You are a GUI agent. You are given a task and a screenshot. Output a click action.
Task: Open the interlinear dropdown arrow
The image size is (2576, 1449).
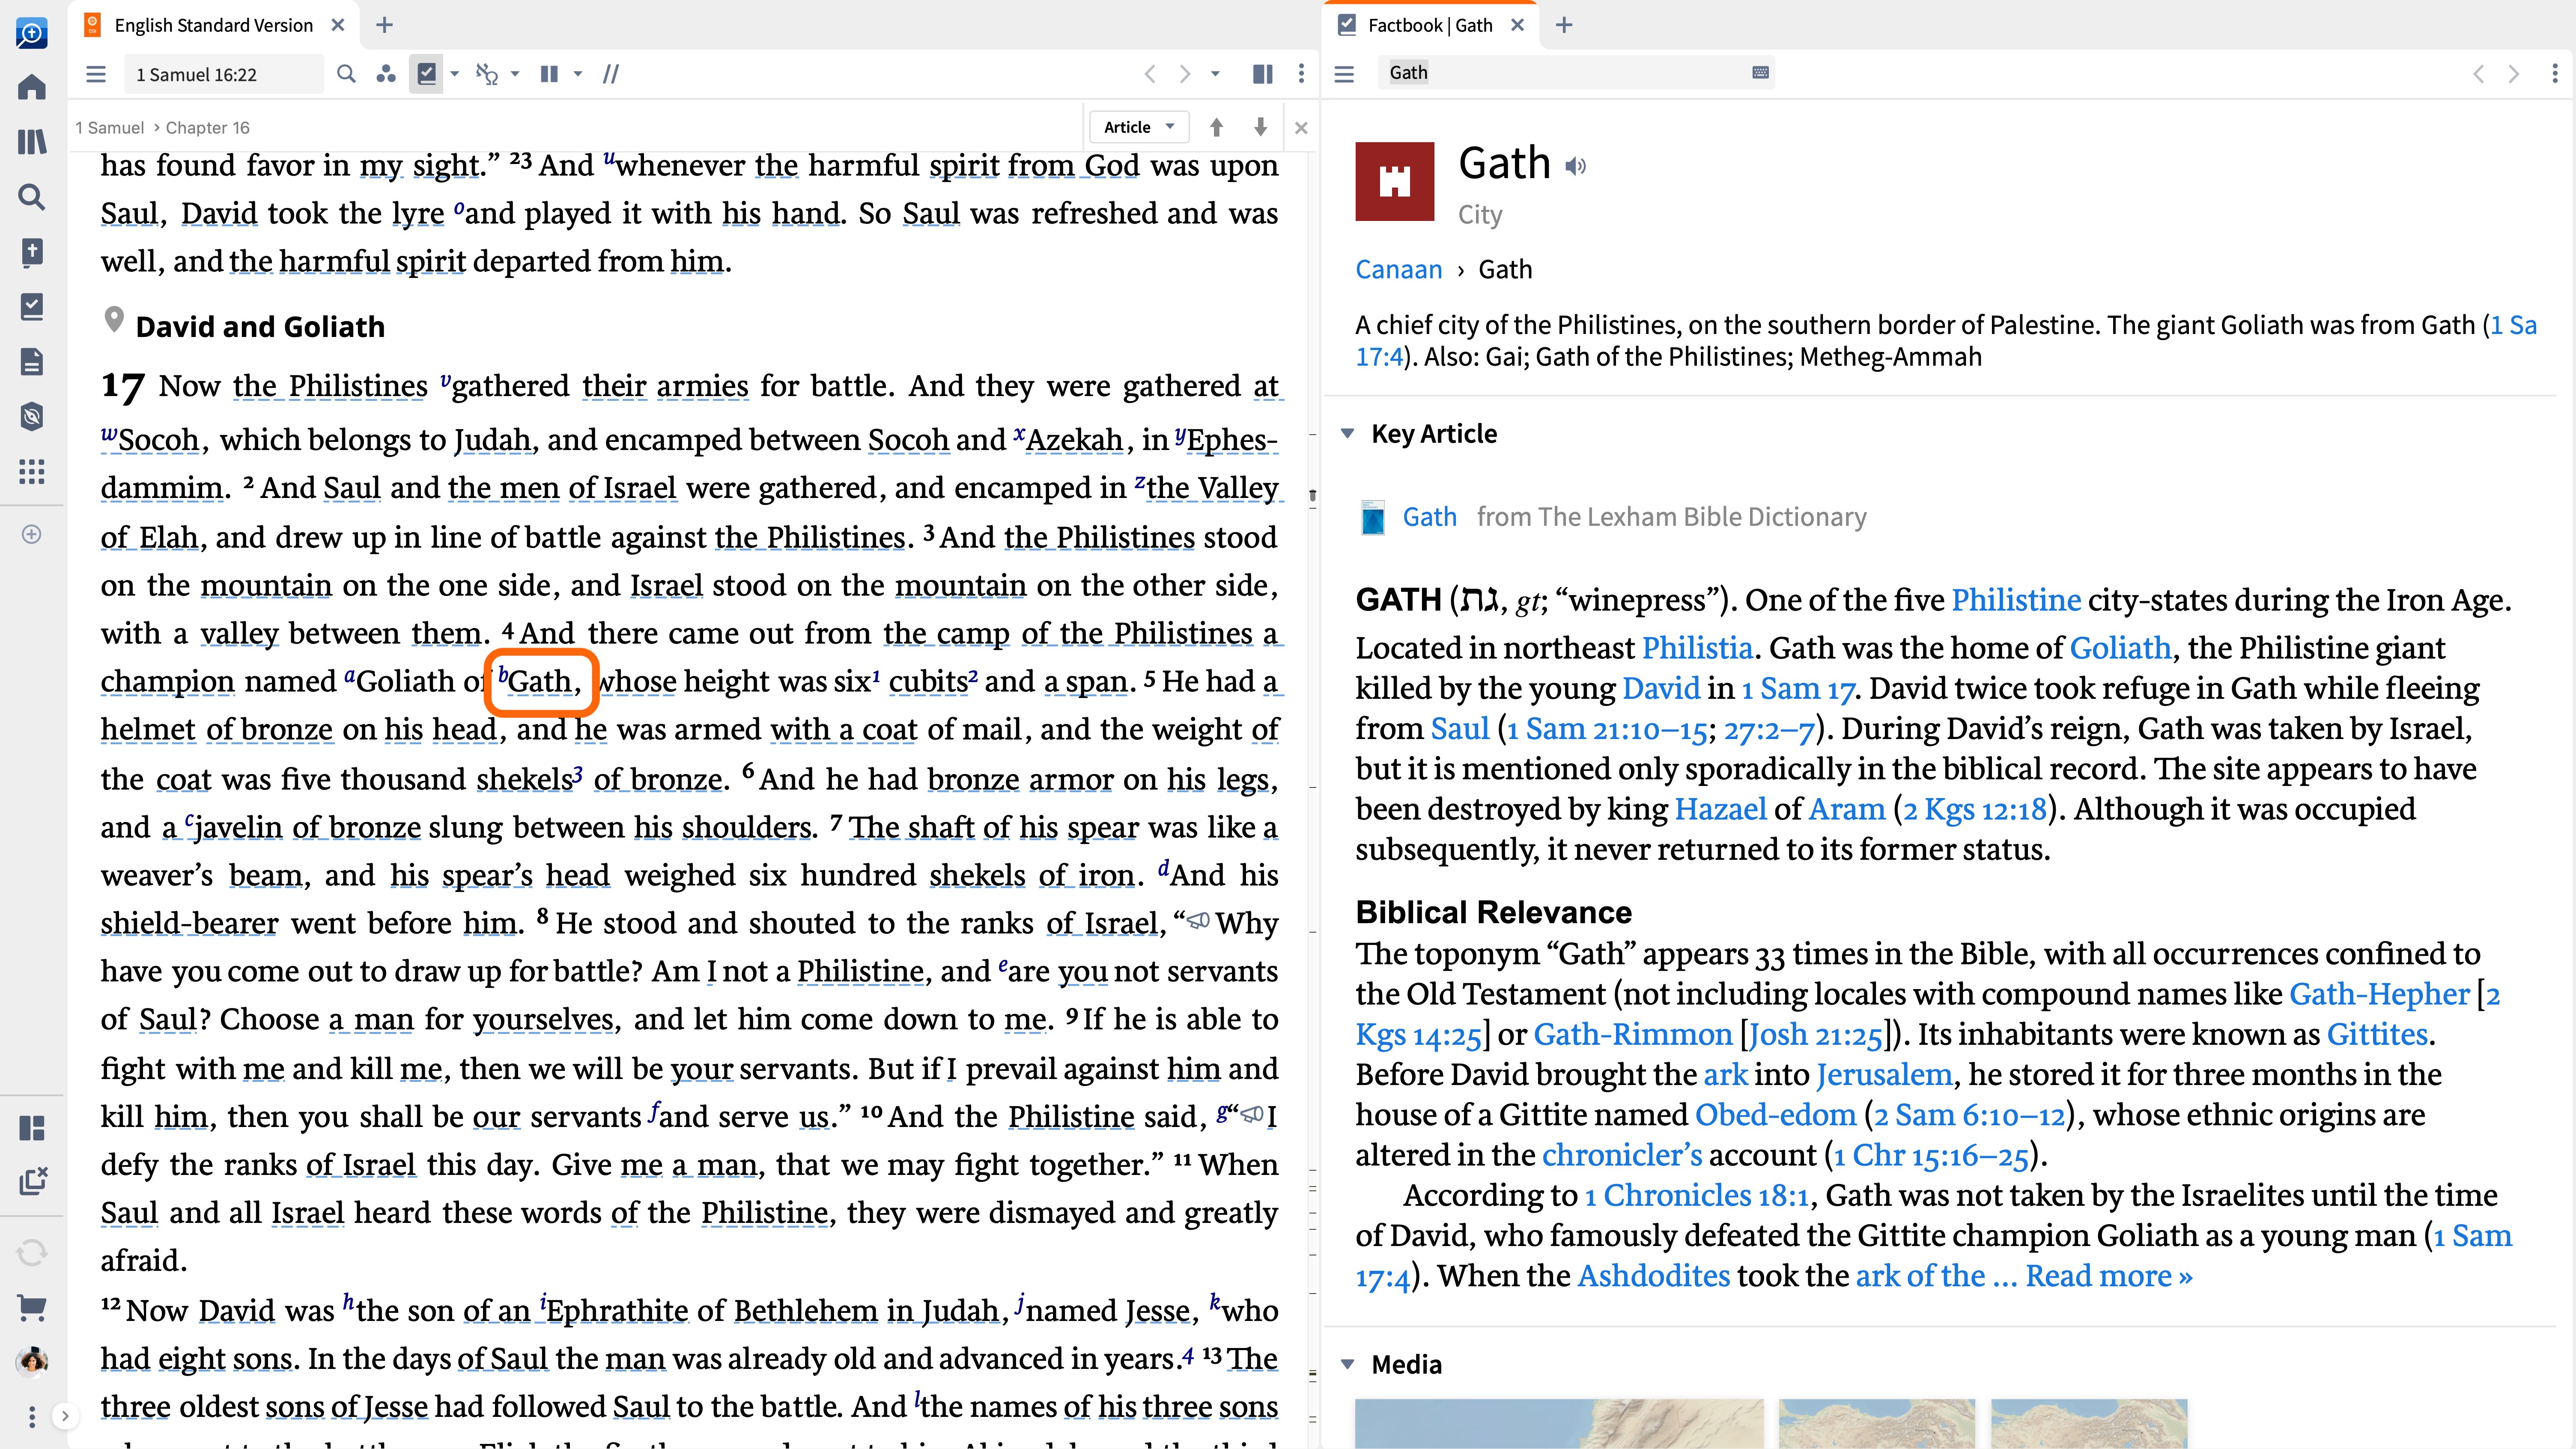516,74
